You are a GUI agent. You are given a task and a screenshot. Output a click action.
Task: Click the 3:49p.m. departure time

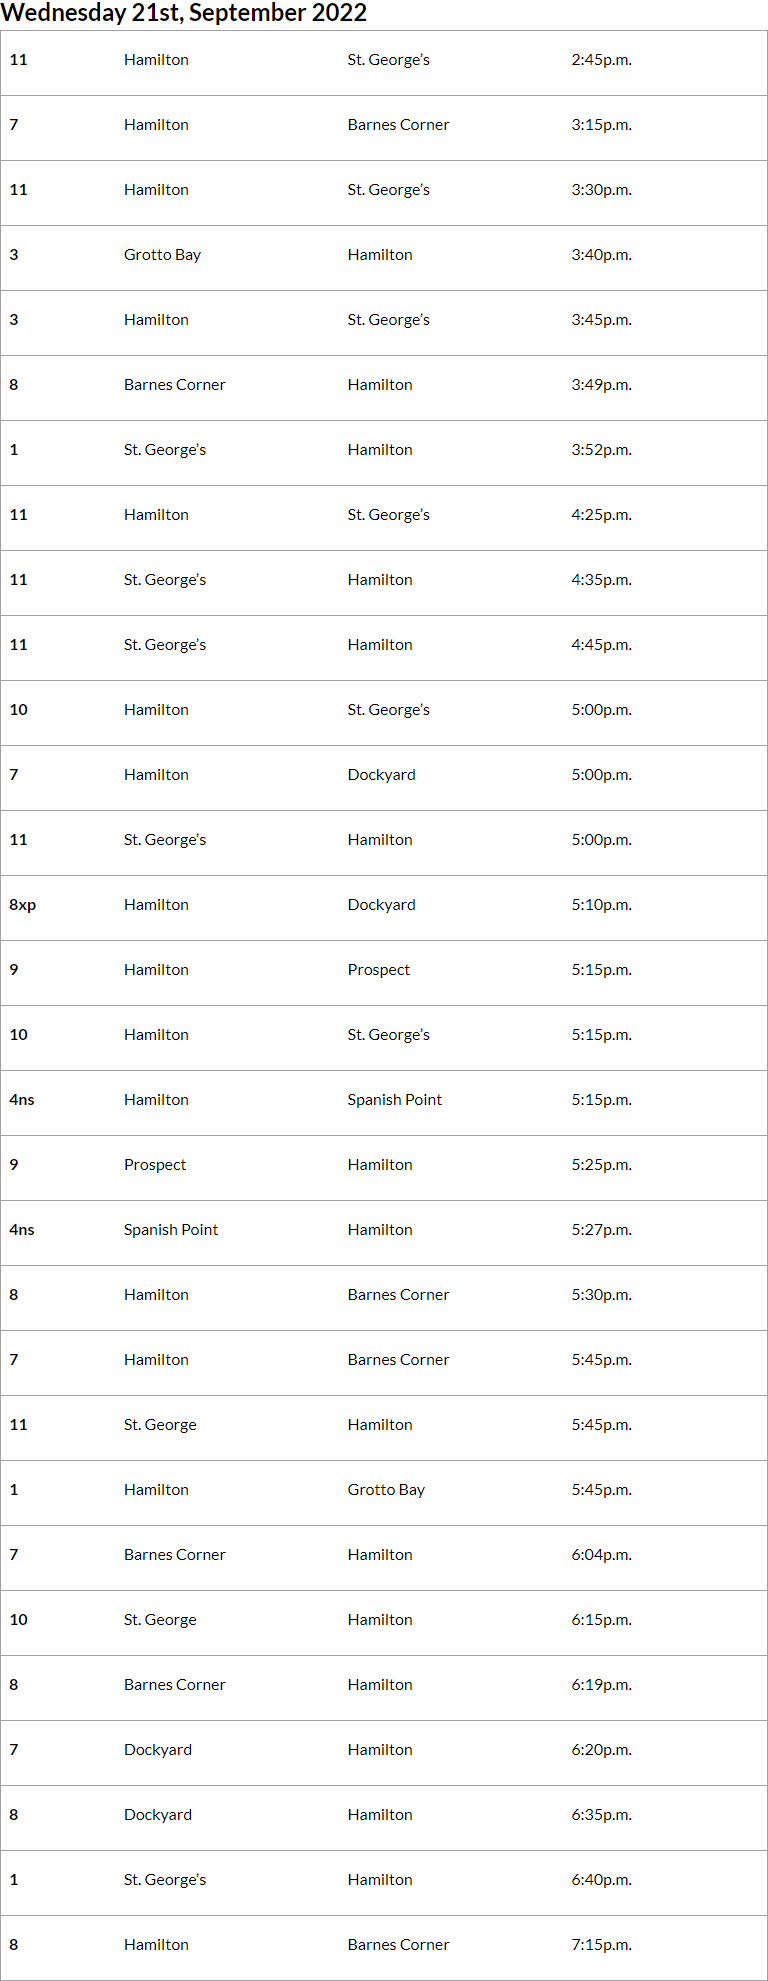click(x=601, y=385)
